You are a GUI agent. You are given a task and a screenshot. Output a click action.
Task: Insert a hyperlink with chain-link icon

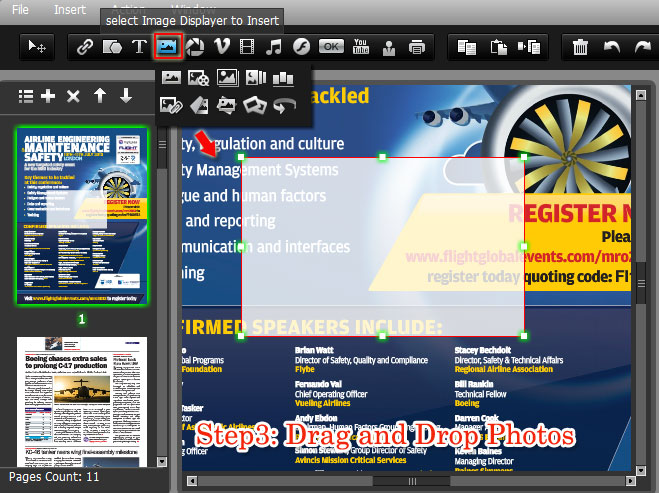[85, 47]
